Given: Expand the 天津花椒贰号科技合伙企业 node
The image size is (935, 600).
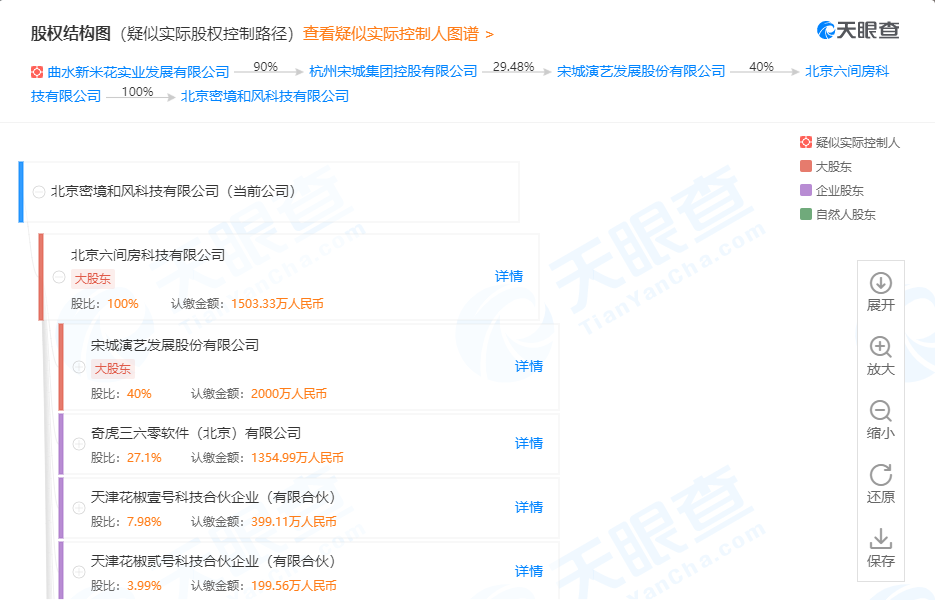Looking at the screenshot, I should (79, 571).
